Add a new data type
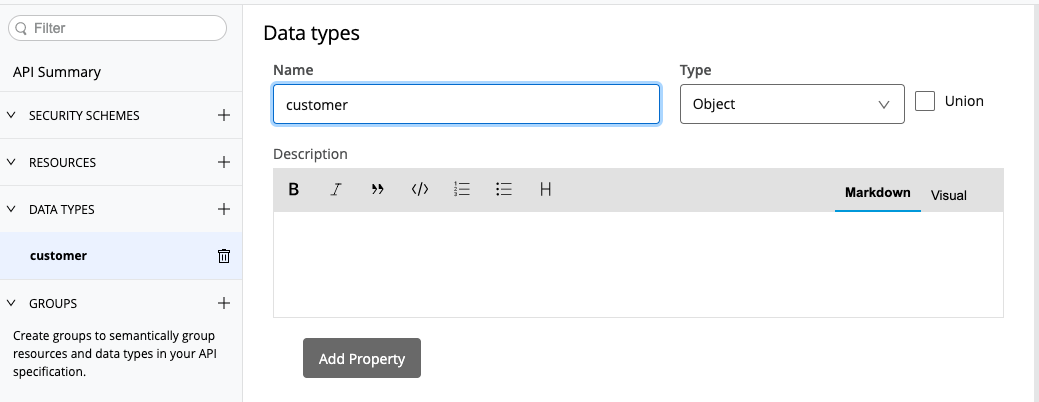 224,209
